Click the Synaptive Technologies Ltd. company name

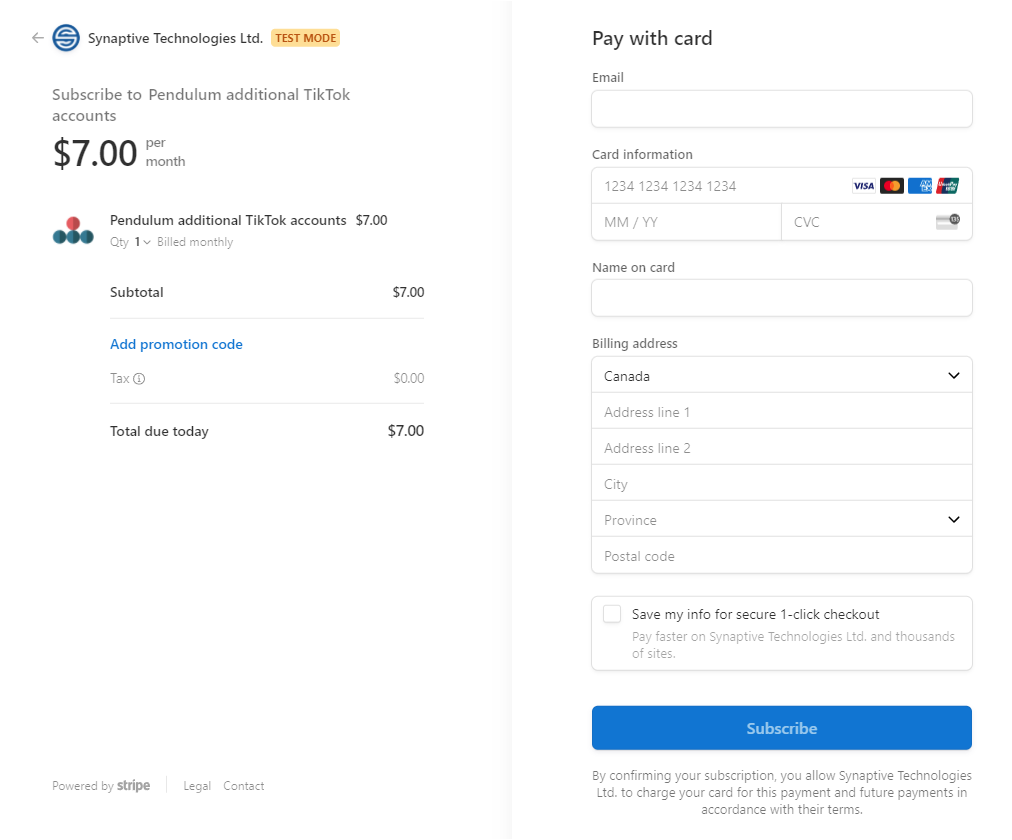click(175, 38)
